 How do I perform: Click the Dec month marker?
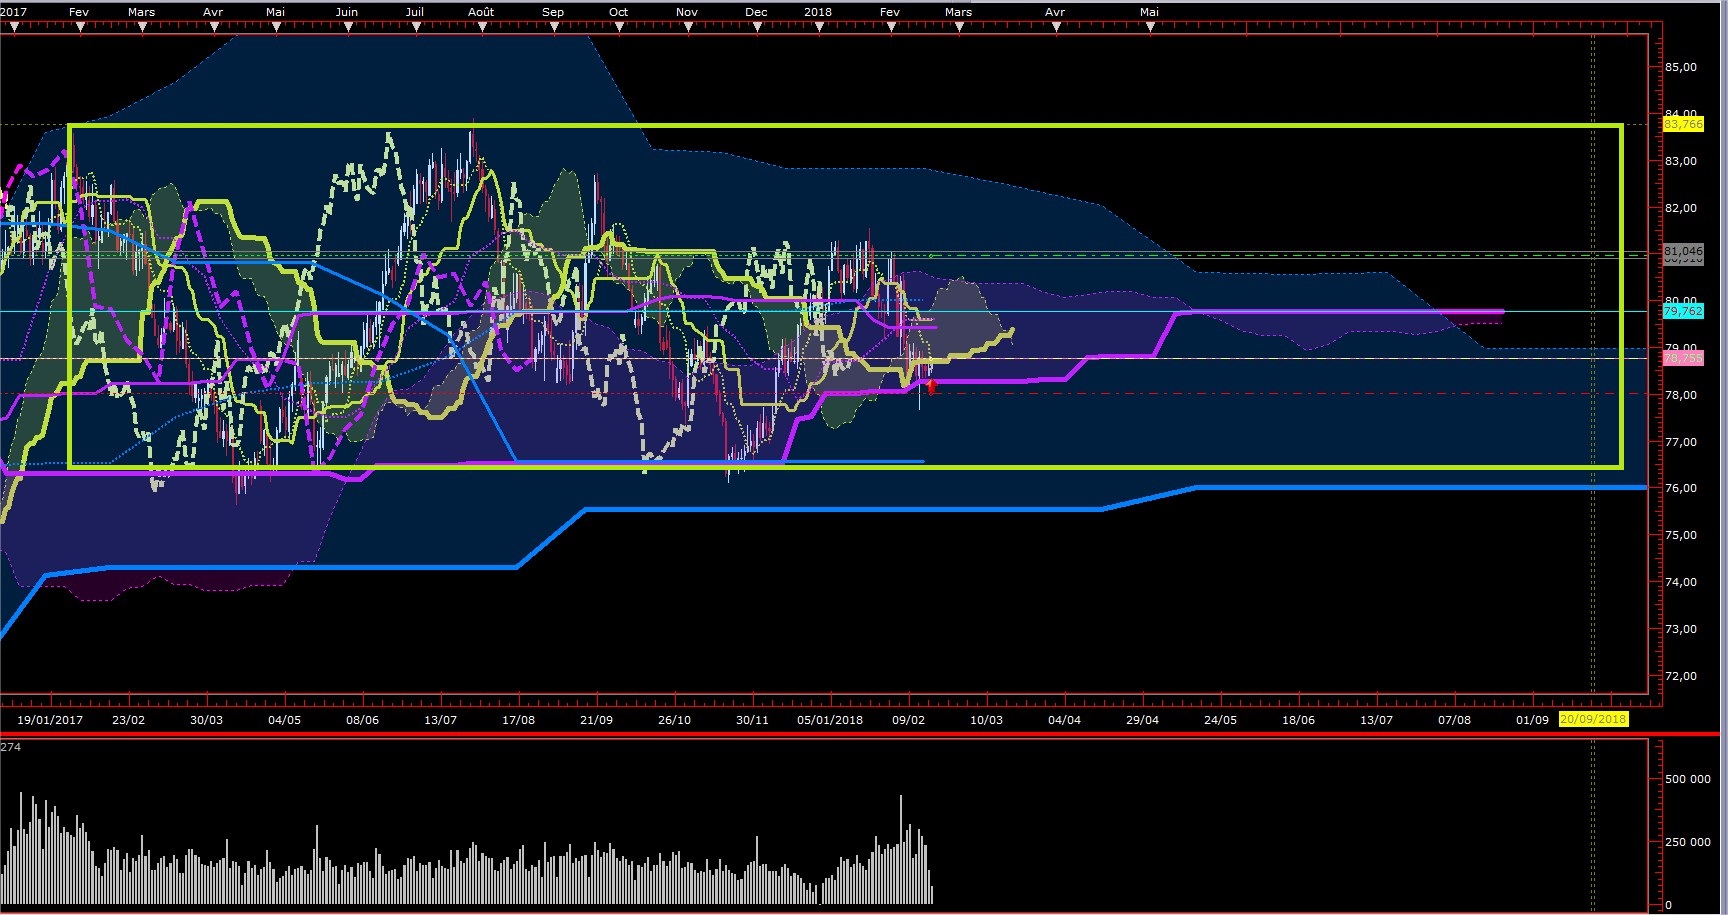click(x=757, y=12)
